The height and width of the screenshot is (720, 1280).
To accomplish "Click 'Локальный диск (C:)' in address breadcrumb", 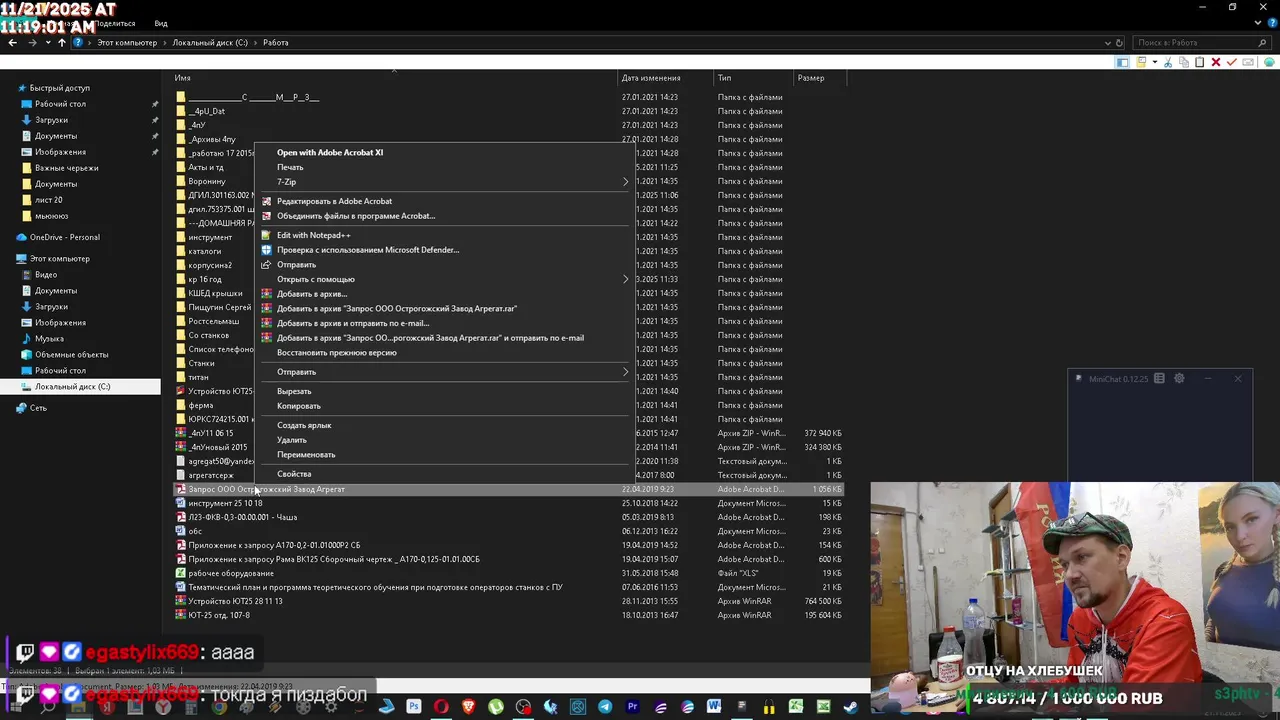I will [210, 43].
